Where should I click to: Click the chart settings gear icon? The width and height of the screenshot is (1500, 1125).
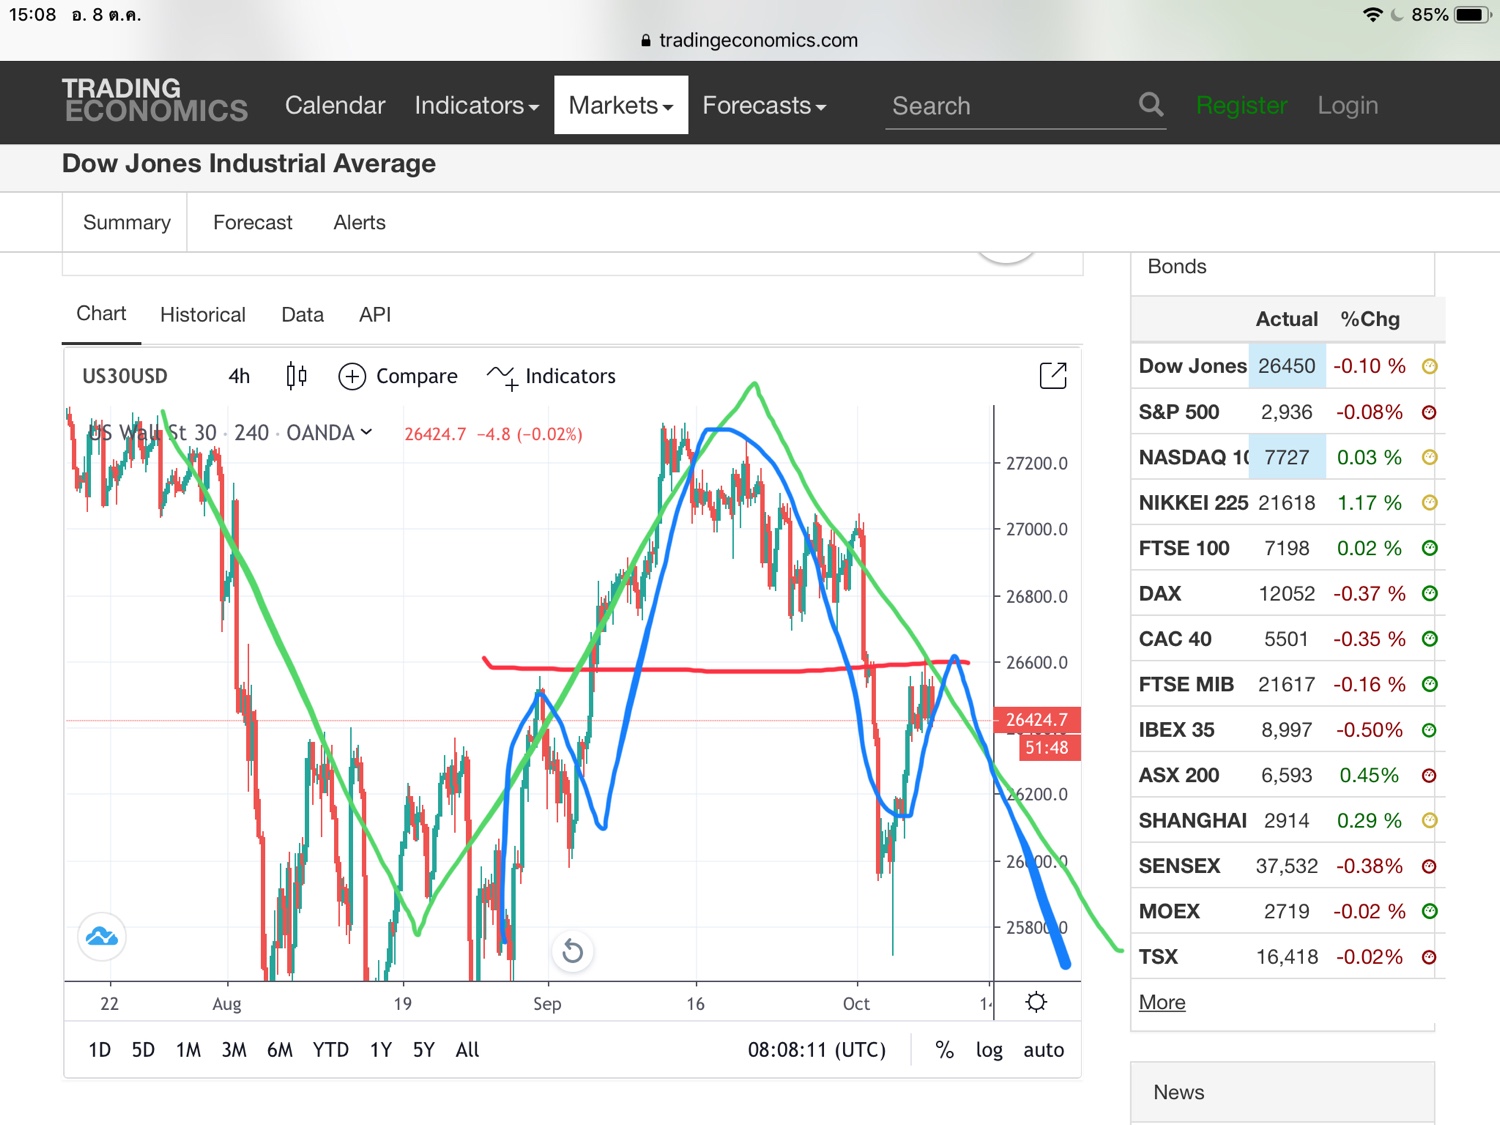(1036, 1002)
